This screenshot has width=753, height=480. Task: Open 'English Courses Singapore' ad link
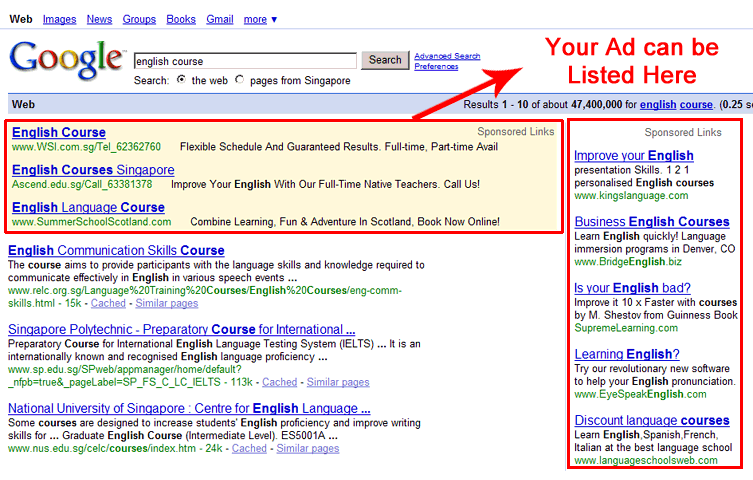[93, 170]
